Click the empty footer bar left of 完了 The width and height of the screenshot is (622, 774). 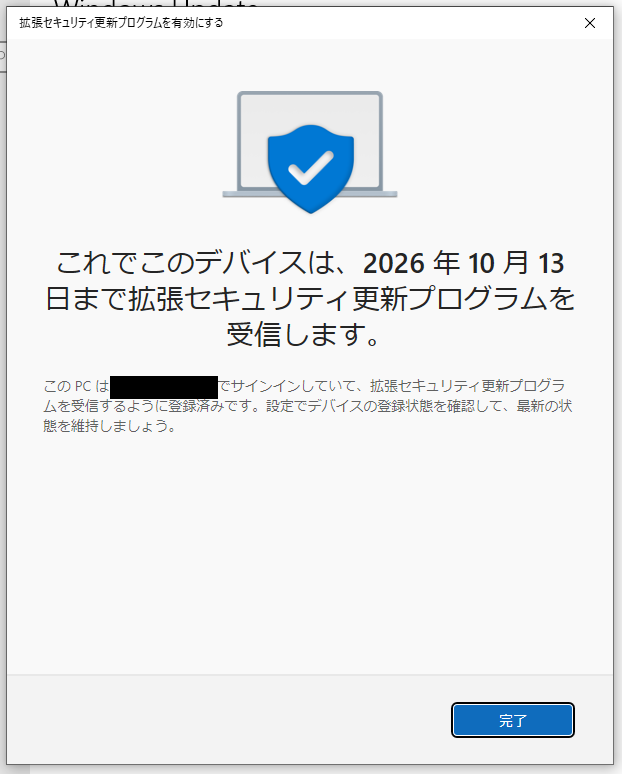[x=229, y=720]
